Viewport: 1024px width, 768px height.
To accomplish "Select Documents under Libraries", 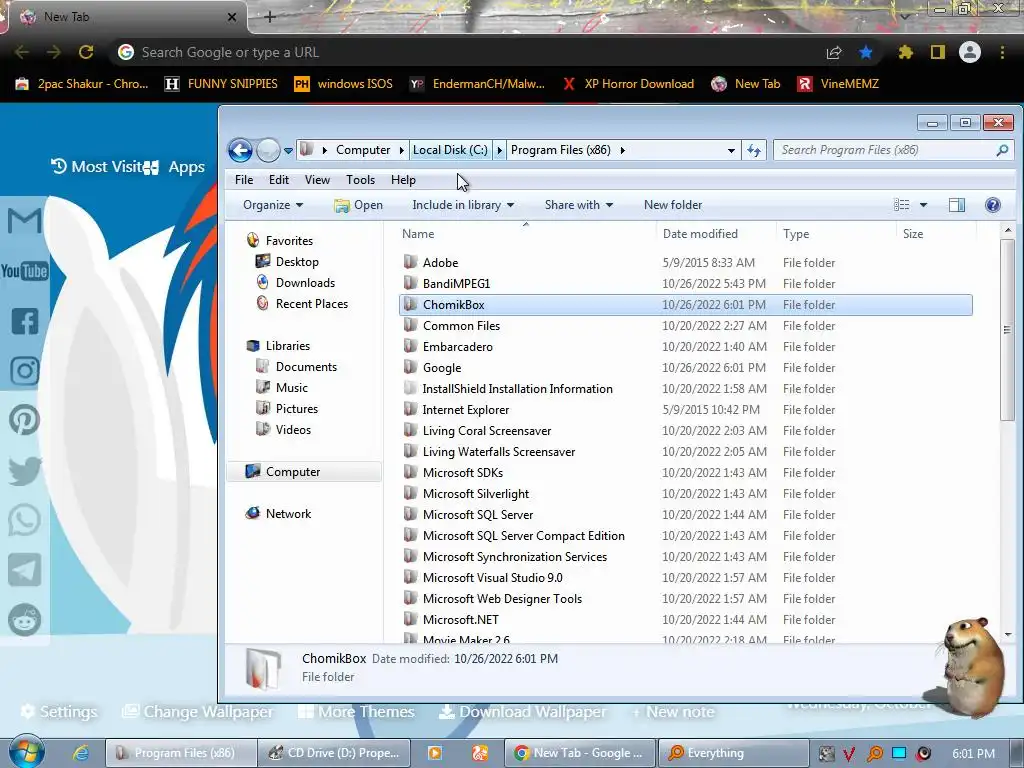I will [306, 367].
